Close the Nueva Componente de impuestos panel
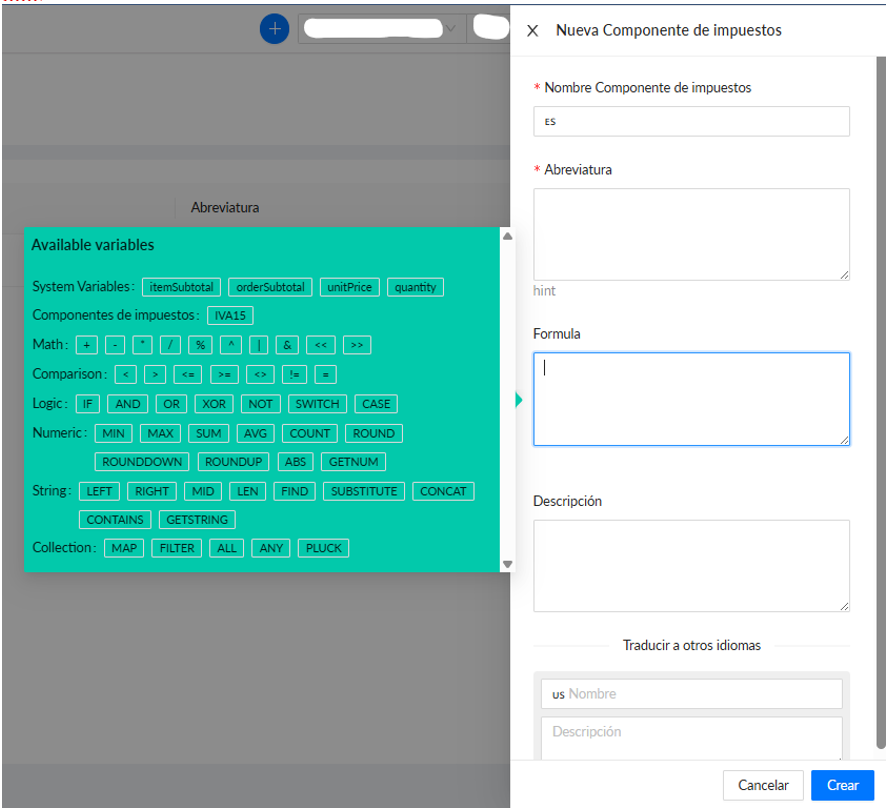Screen dimensions: 888x808 pyautogui.click(x=532, y=31)
